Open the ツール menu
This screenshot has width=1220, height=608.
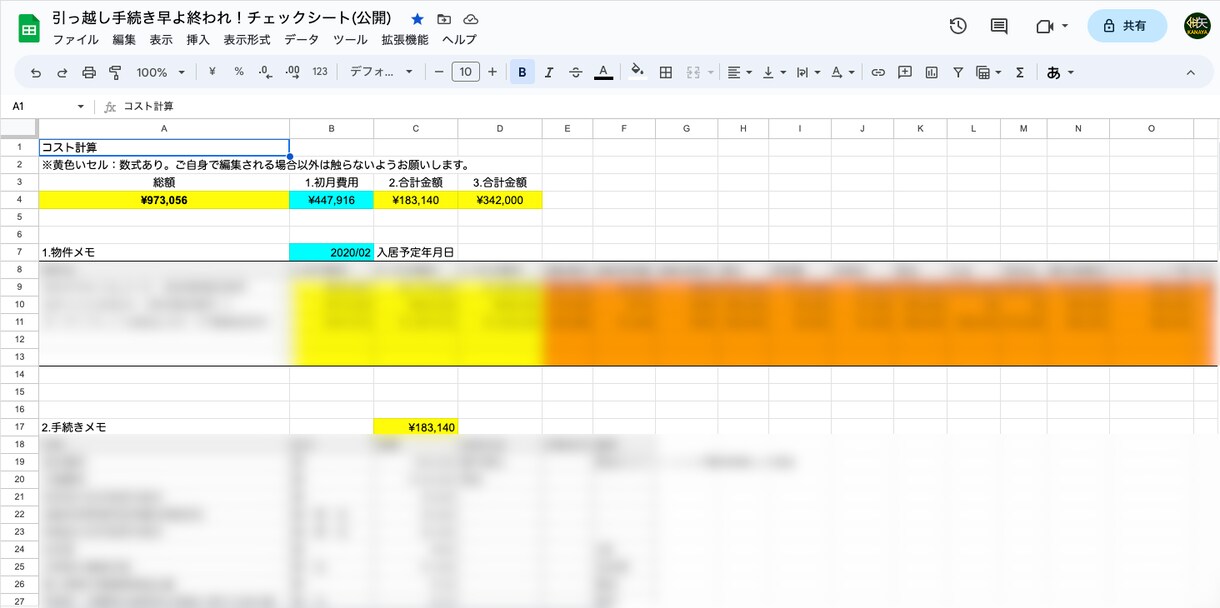(350, 40)
